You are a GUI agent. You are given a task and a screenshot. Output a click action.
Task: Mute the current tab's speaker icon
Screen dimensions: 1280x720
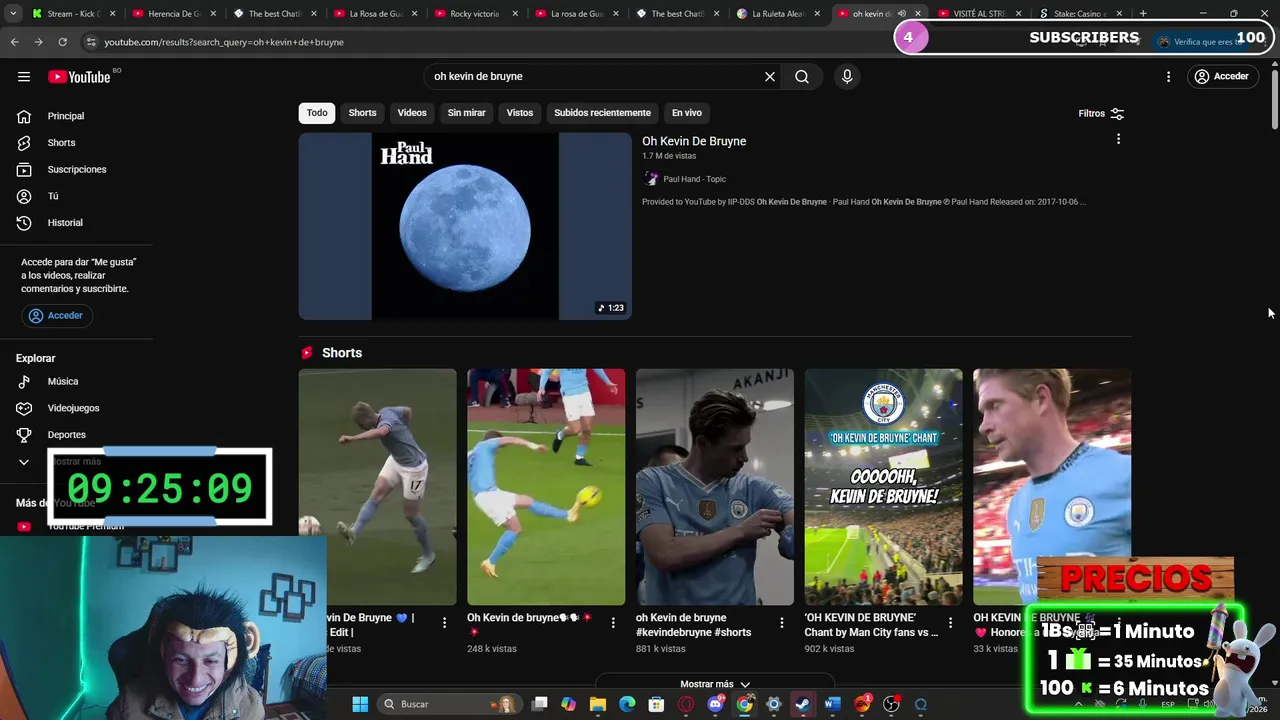click(x=902, y=14)
